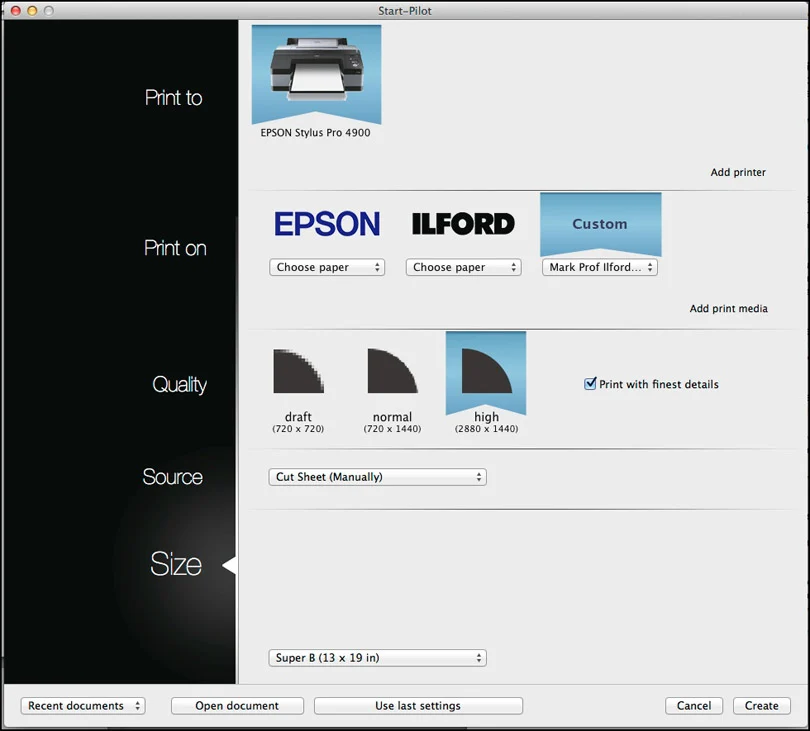This screenshot has width=810, height=731.
Task: Click the Add printer link
Action: [x=738, y=172]
